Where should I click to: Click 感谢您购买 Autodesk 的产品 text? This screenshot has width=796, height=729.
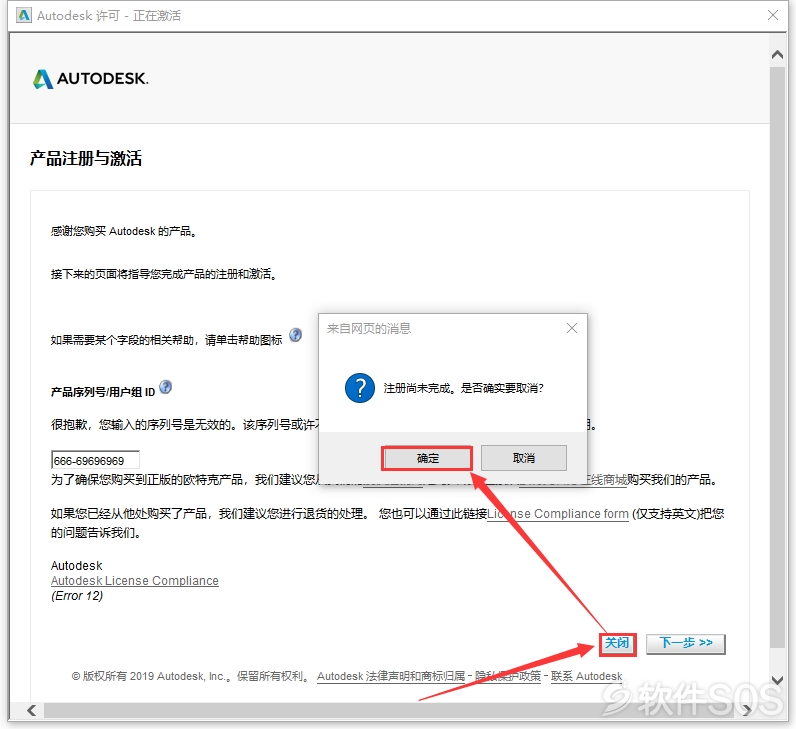pos(123,231)
